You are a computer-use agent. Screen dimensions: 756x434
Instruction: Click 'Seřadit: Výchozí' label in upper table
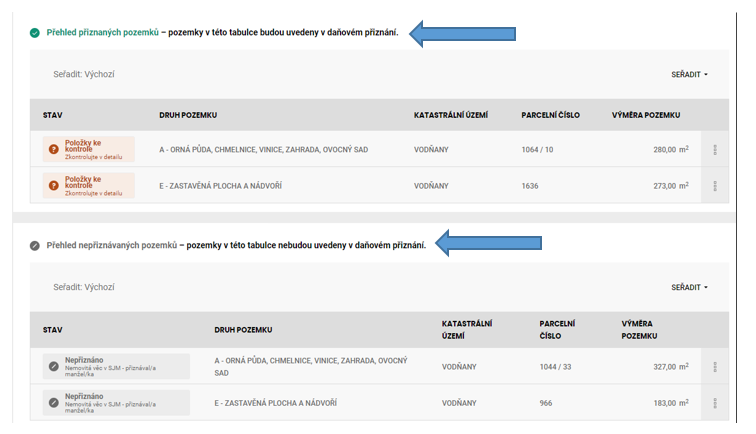[84, 75]
